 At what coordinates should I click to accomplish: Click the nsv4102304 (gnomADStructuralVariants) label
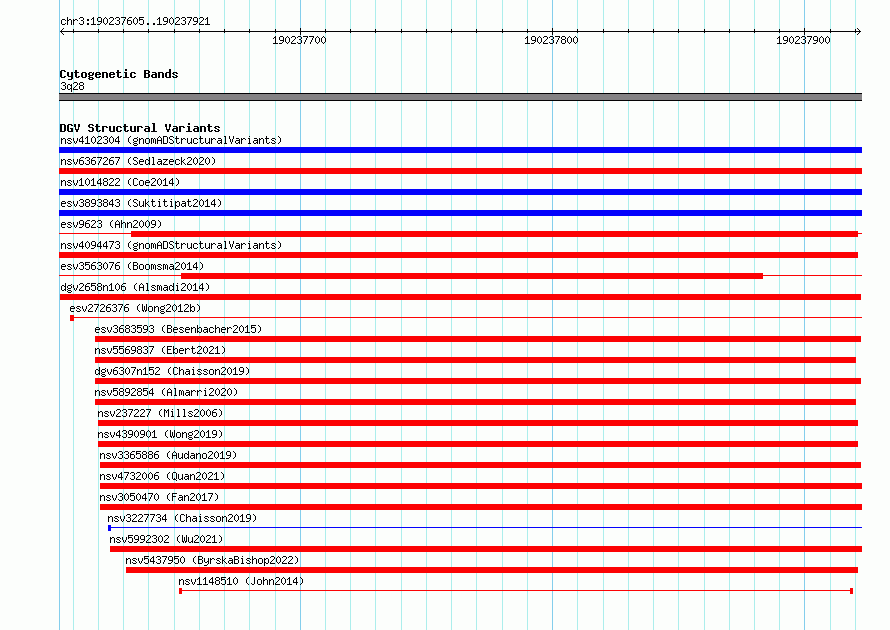tap(171, 140)
